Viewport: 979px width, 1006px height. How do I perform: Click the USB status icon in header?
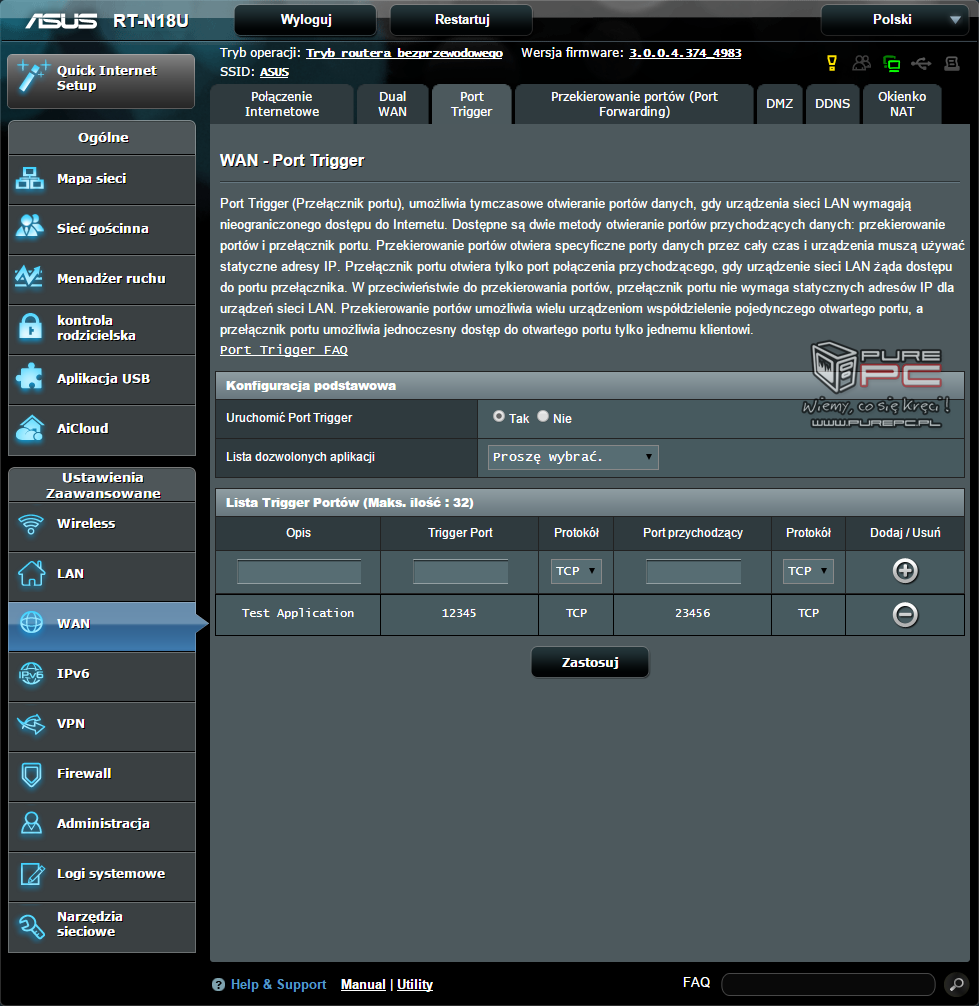pyautogui.click(x=921, y=64)
